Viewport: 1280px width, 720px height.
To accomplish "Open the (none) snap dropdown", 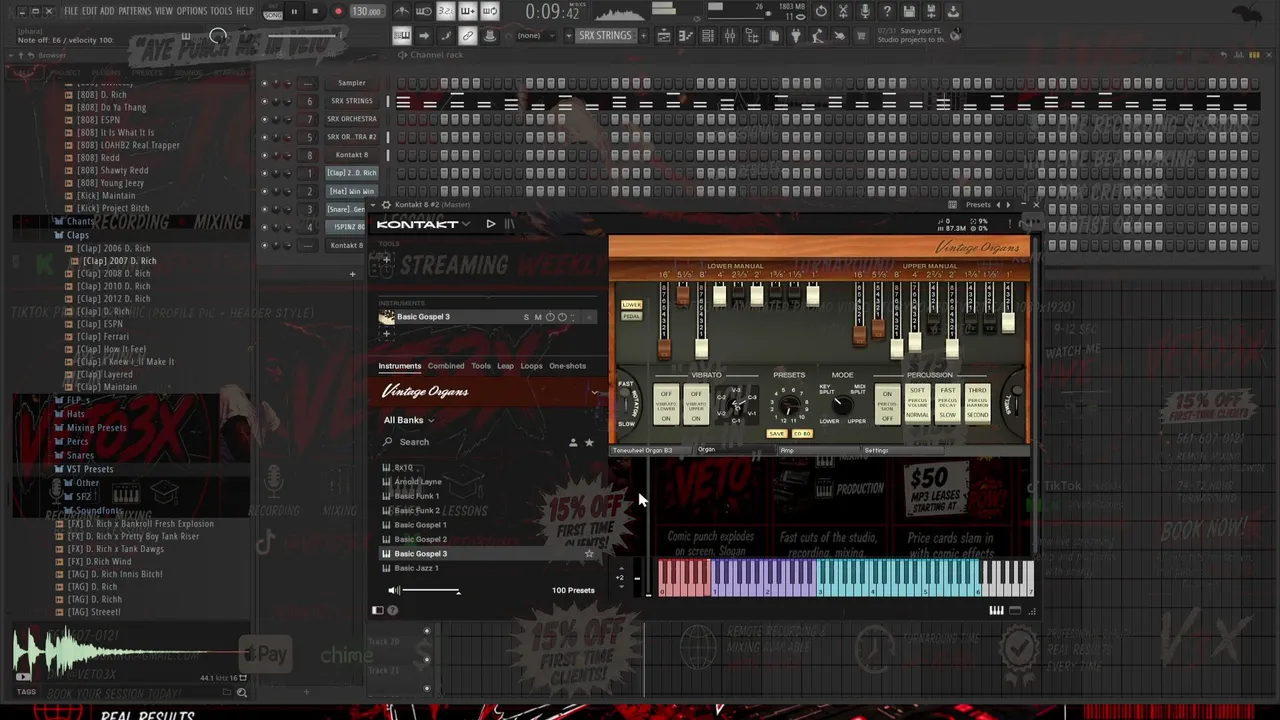I will (x=535, y=35).
